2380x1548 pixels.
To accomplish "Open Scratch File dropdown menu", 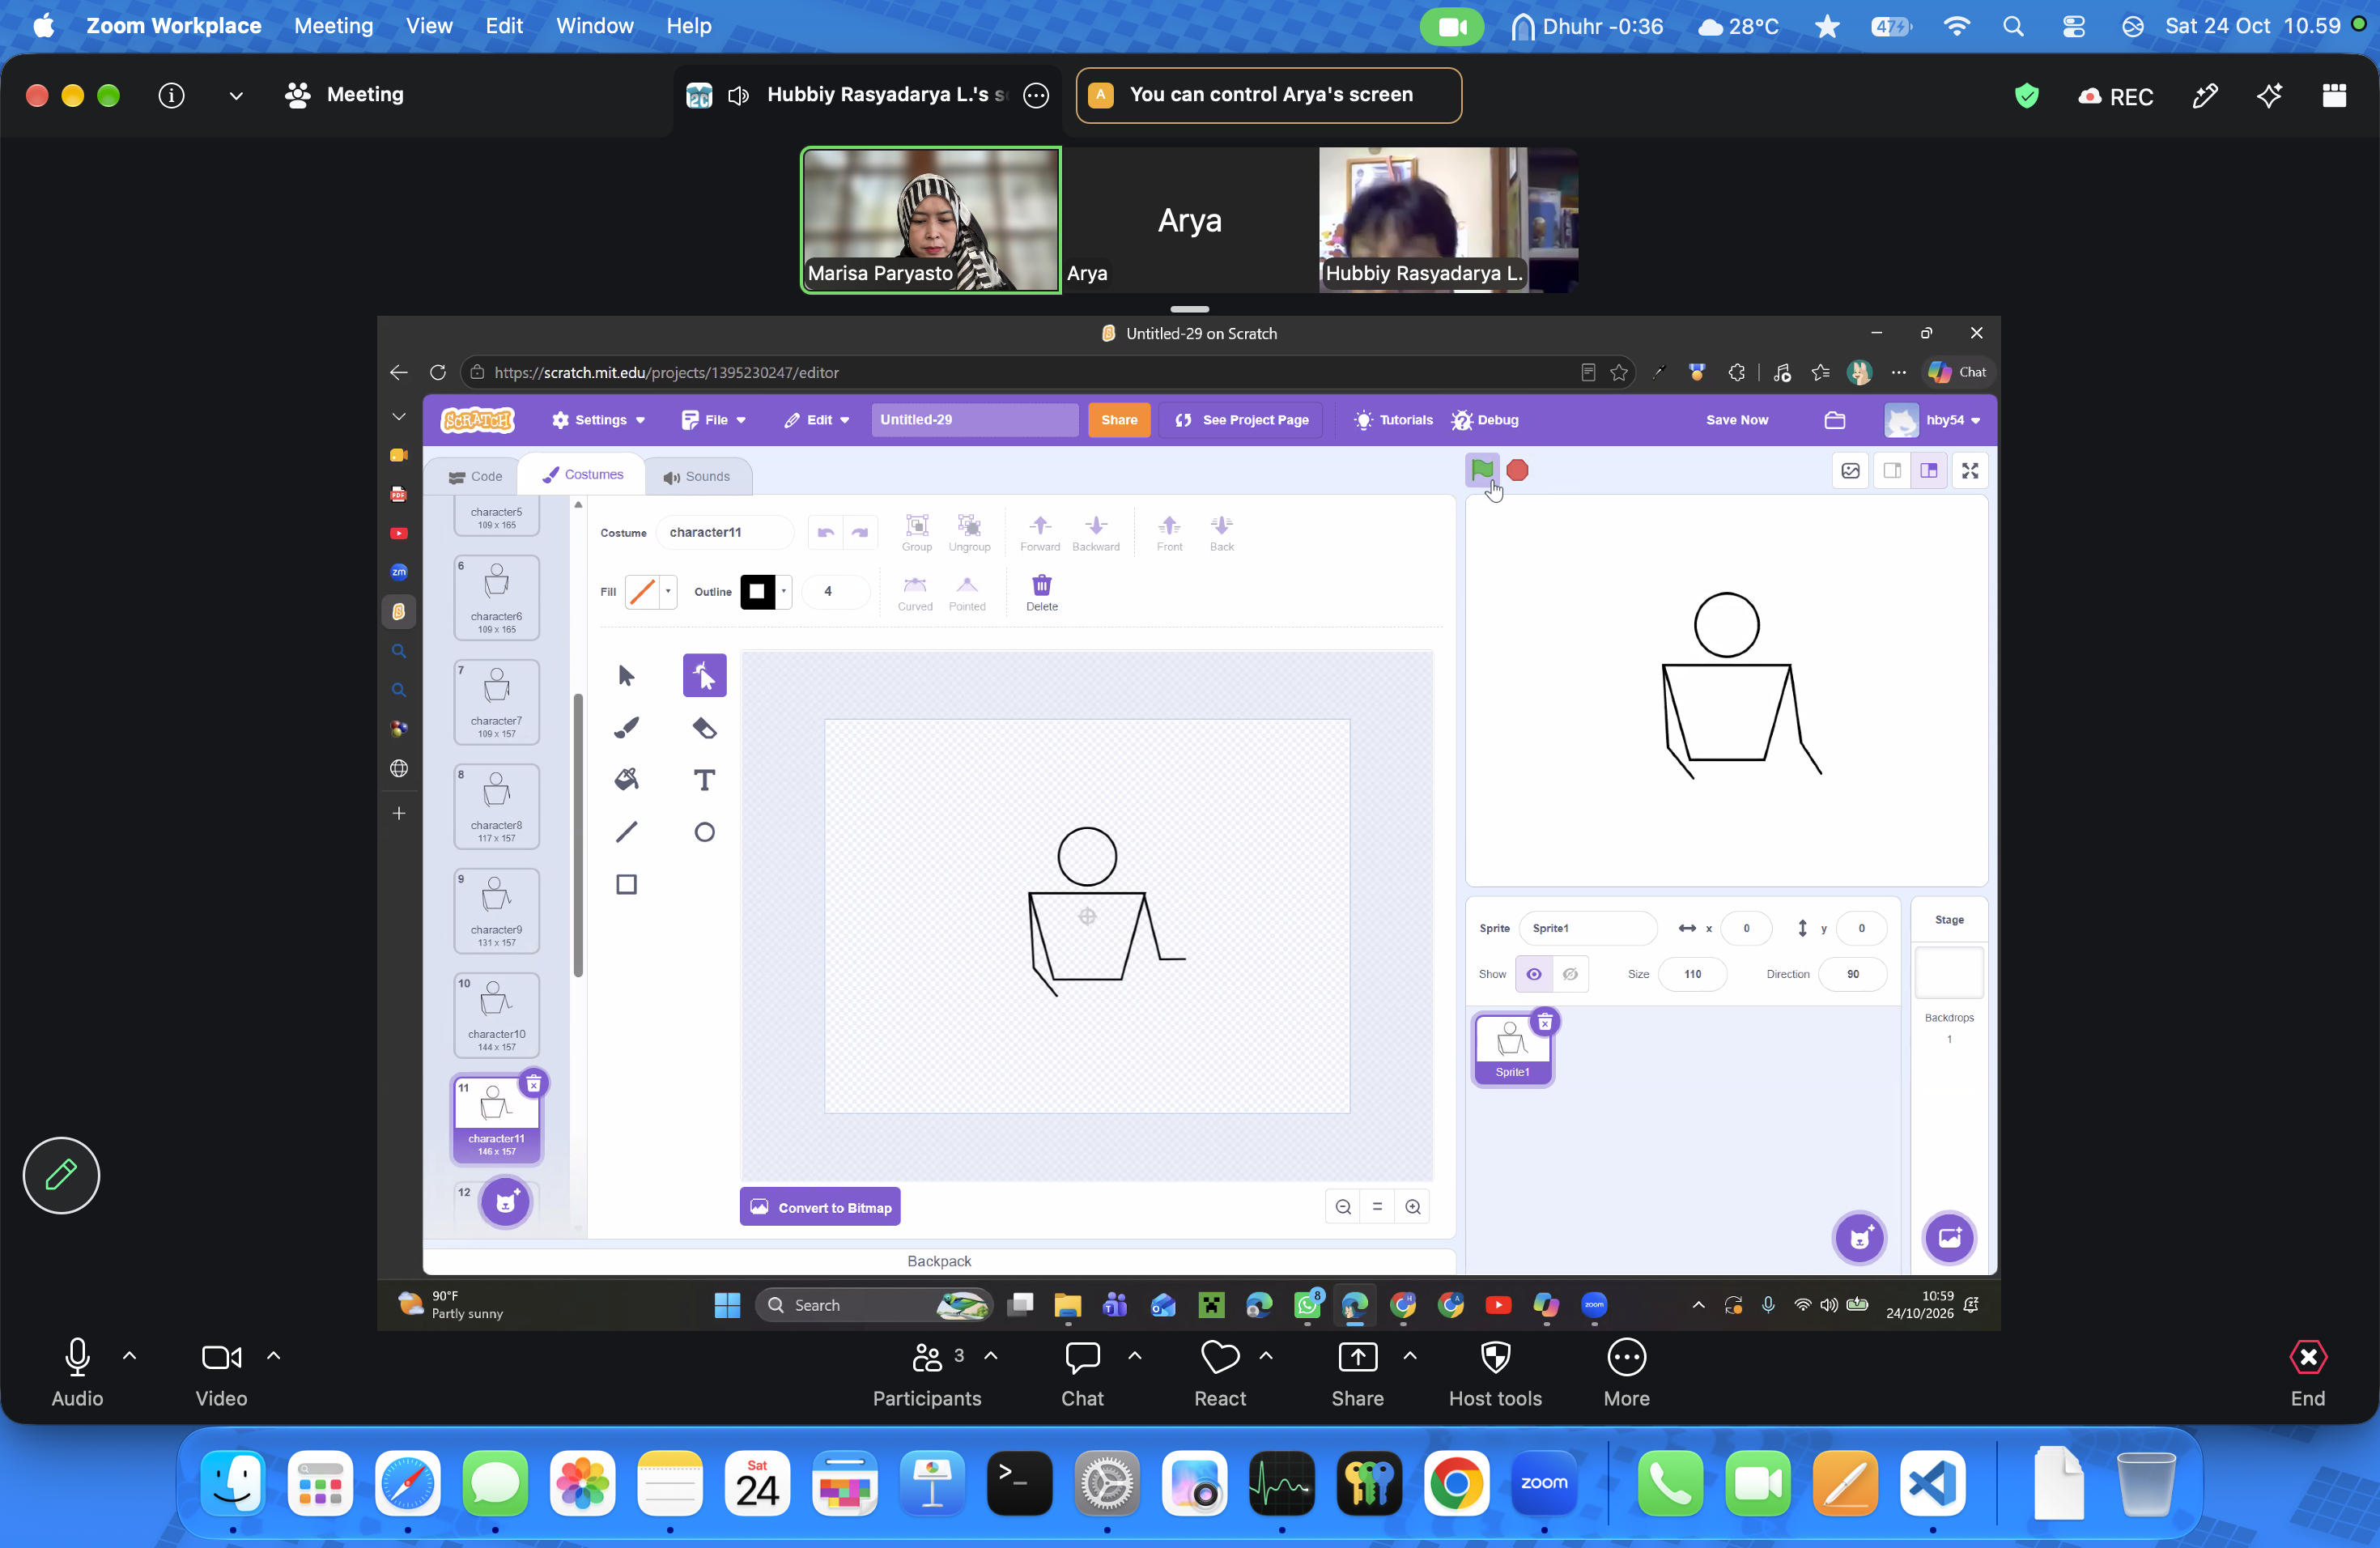I will click(713, 420).
